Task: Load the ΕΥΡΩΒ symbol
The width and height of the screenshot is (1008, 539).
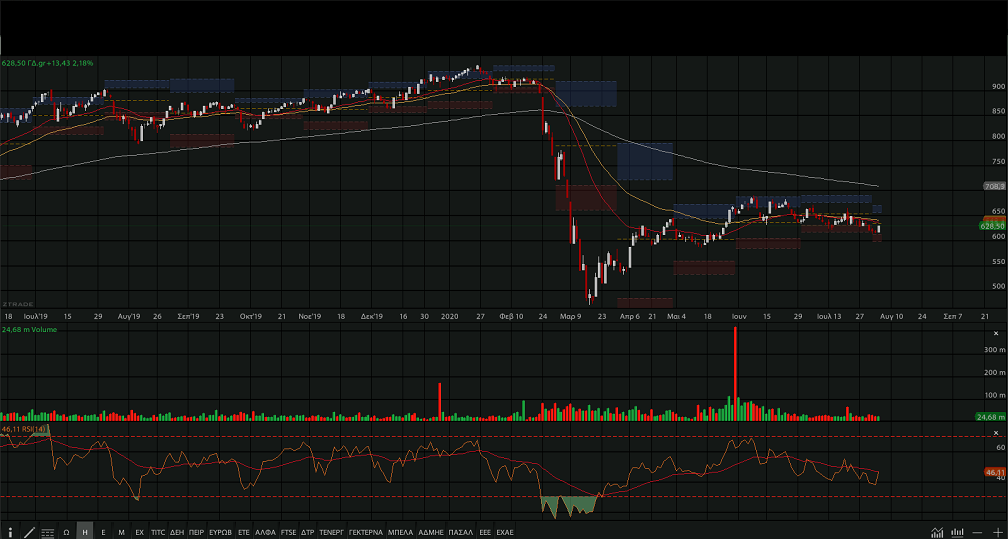Action: (x=220, y=533)
